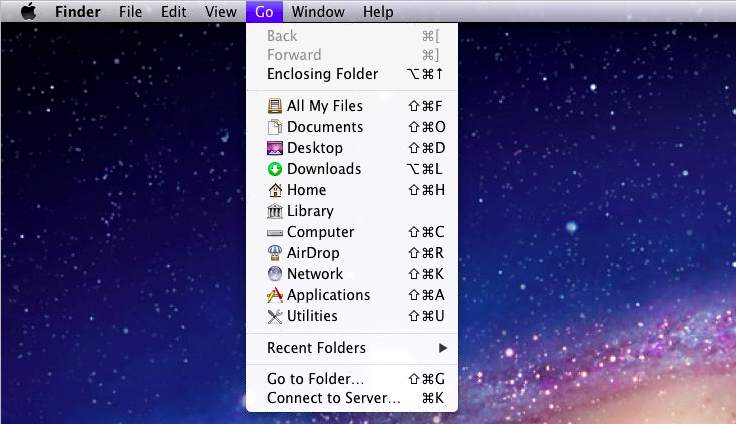
Task: Open the File menu
Action: (x=130, y=11)
